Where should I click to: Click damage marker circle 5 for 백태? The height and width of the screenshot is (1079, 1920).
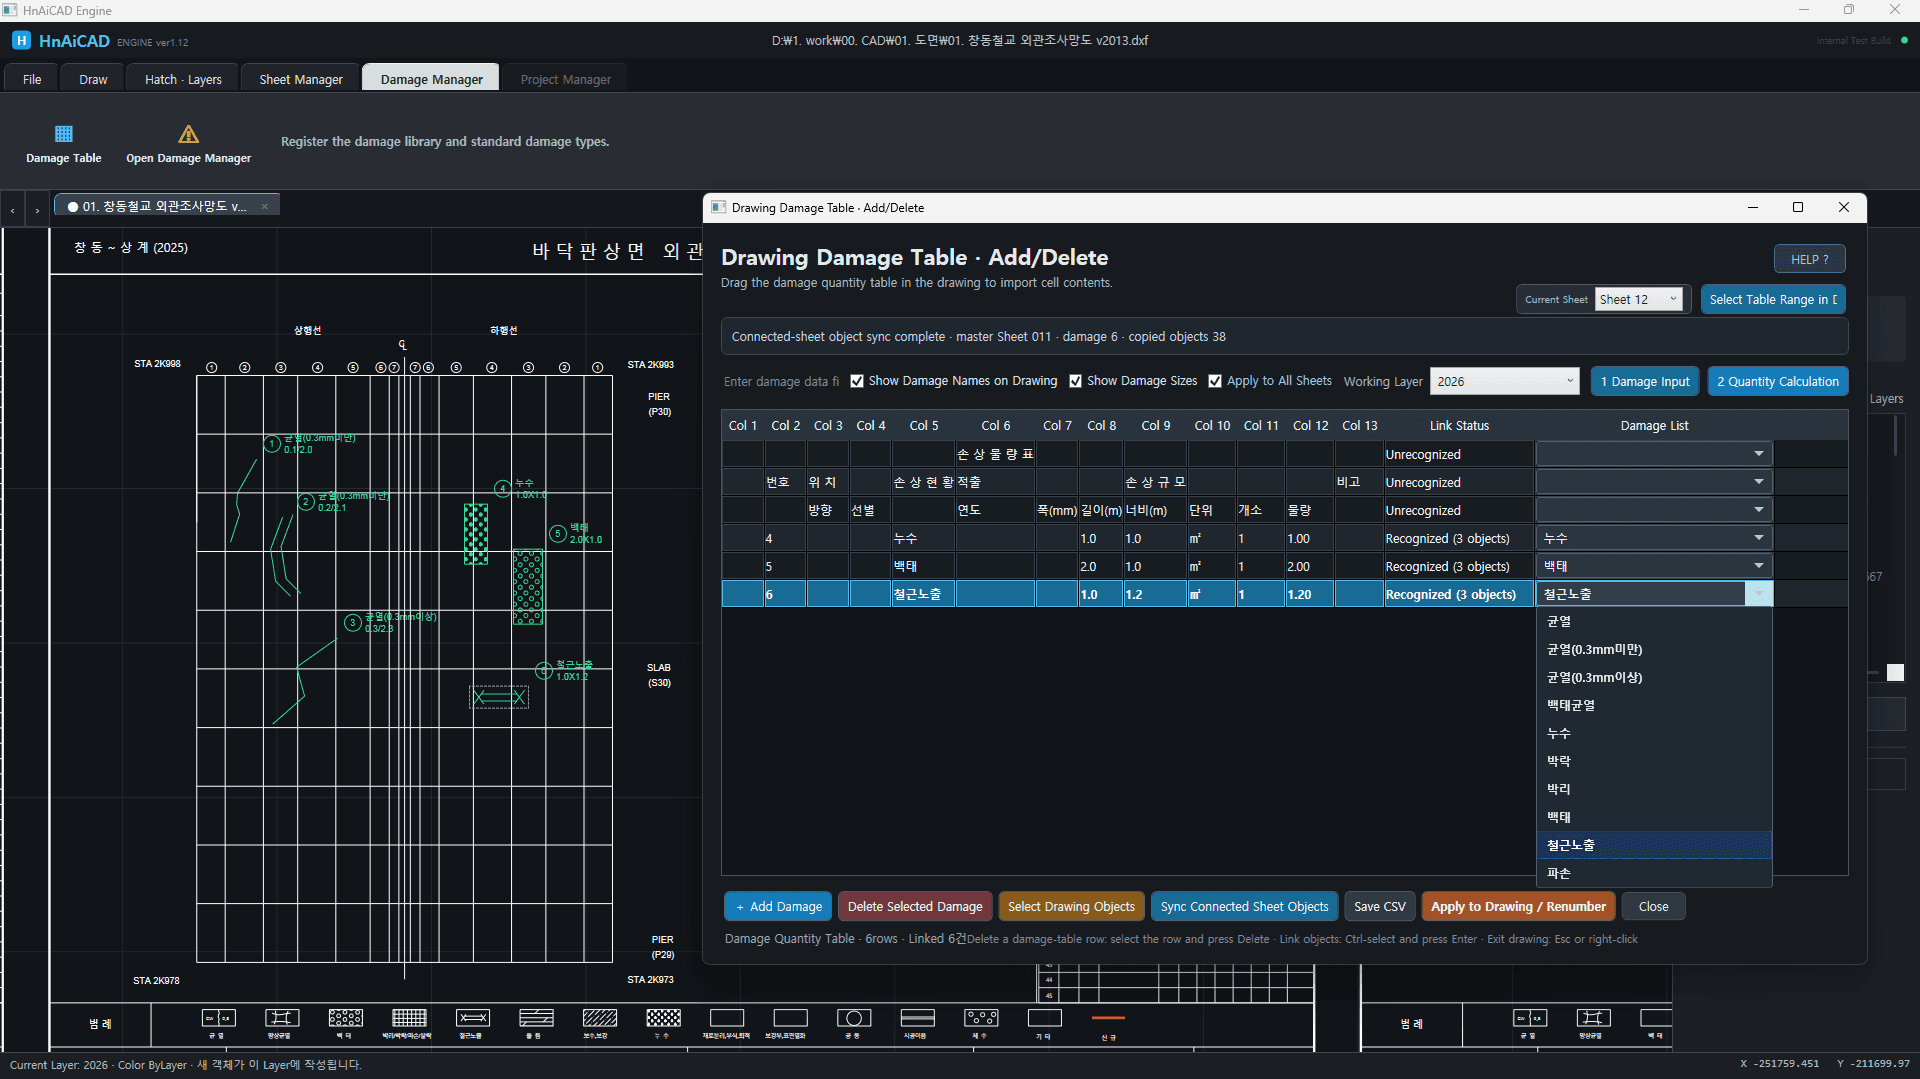pyautogui.click(x=558, y=534)
